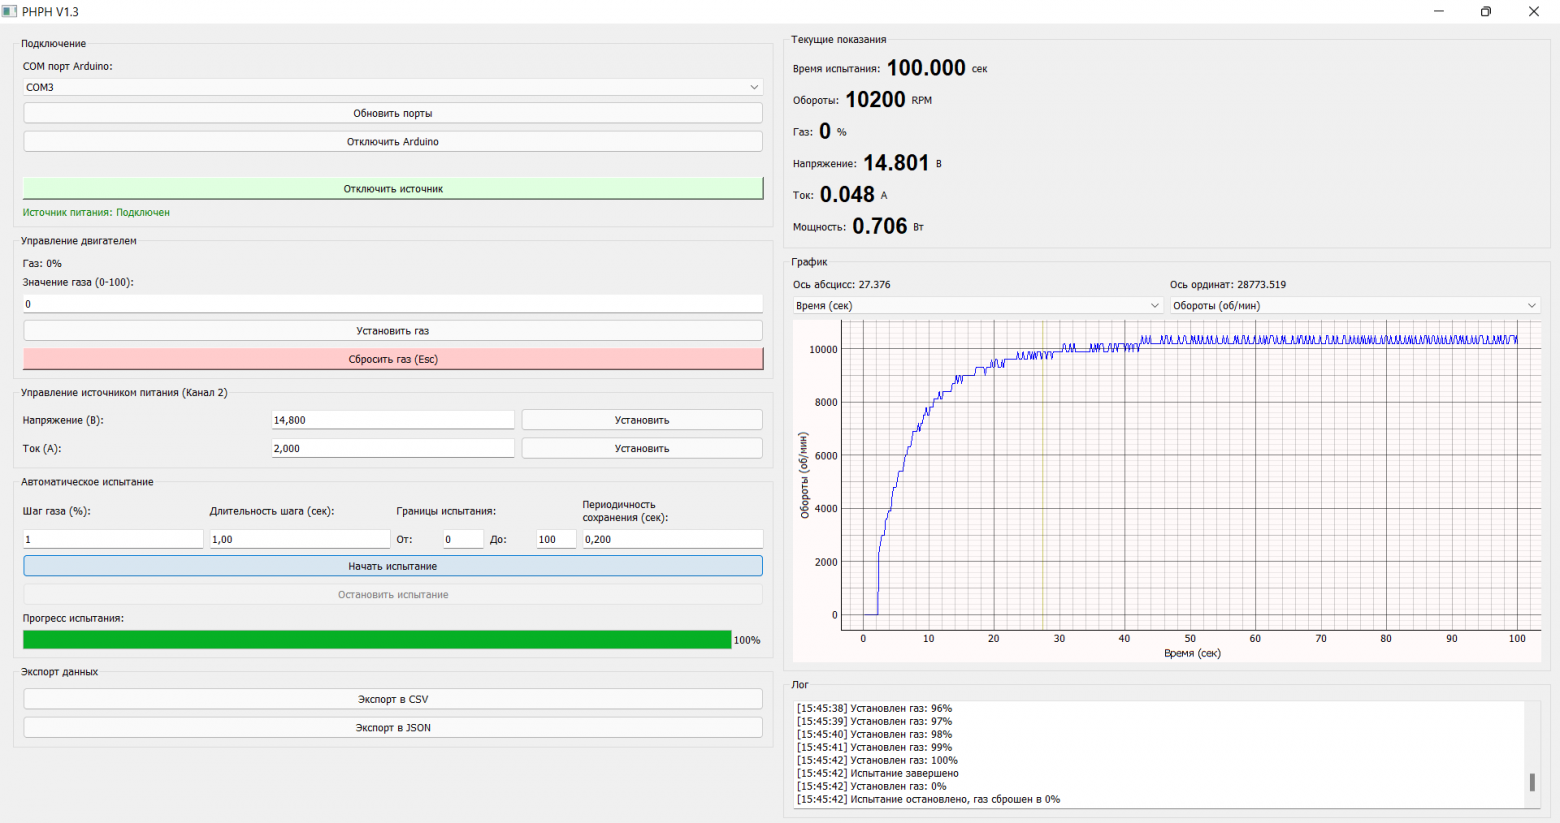Image resolution: width=1560 pixels, height=823 pixels.
Task: Click the green Отключить источник button
Action: tap(392, 189)
